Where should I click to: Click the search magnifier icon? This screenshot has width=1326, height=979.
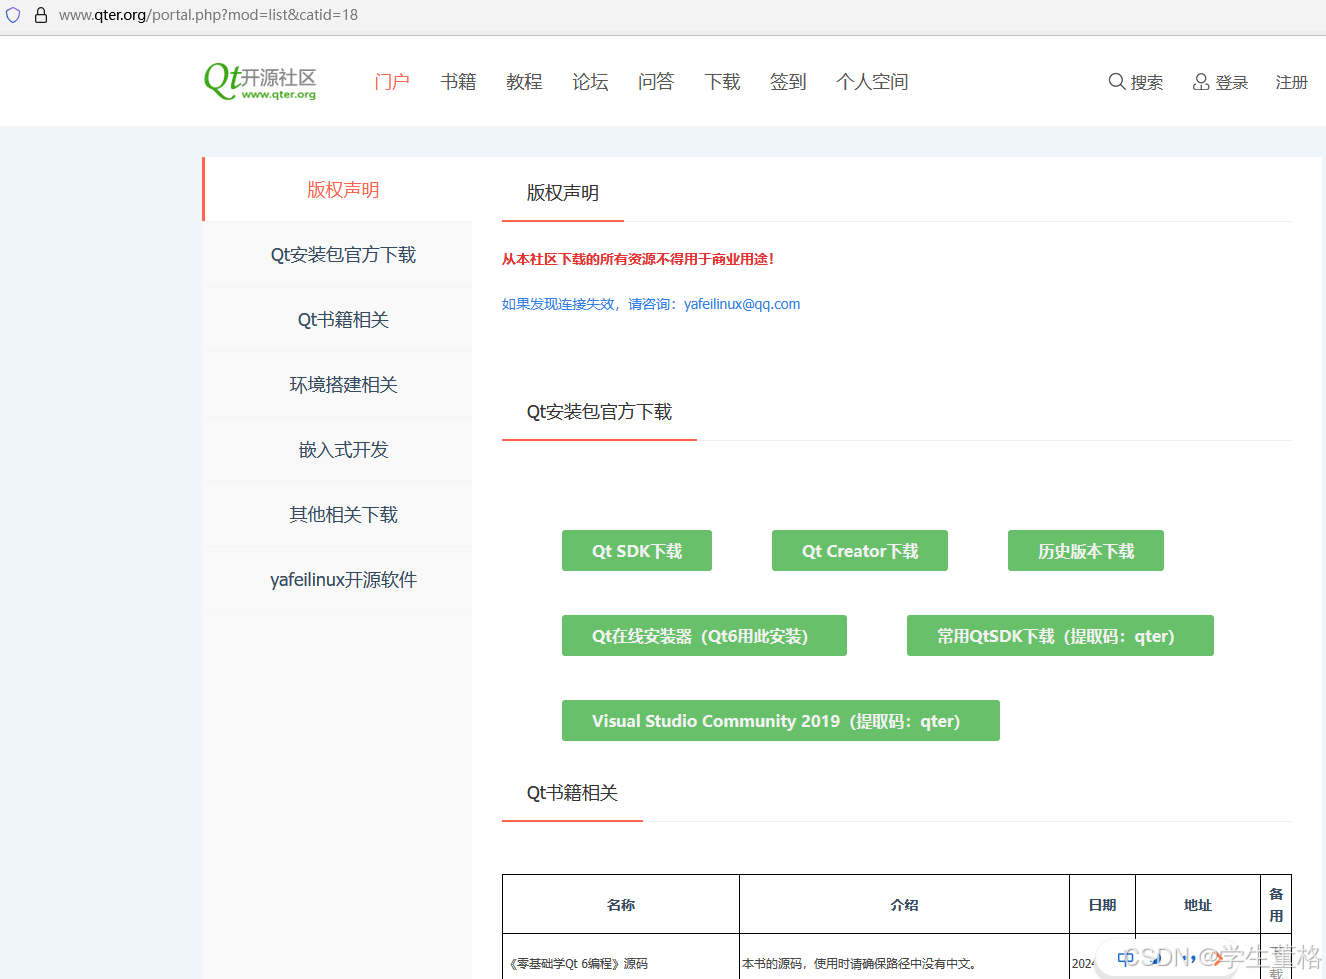pos(1117,82)
